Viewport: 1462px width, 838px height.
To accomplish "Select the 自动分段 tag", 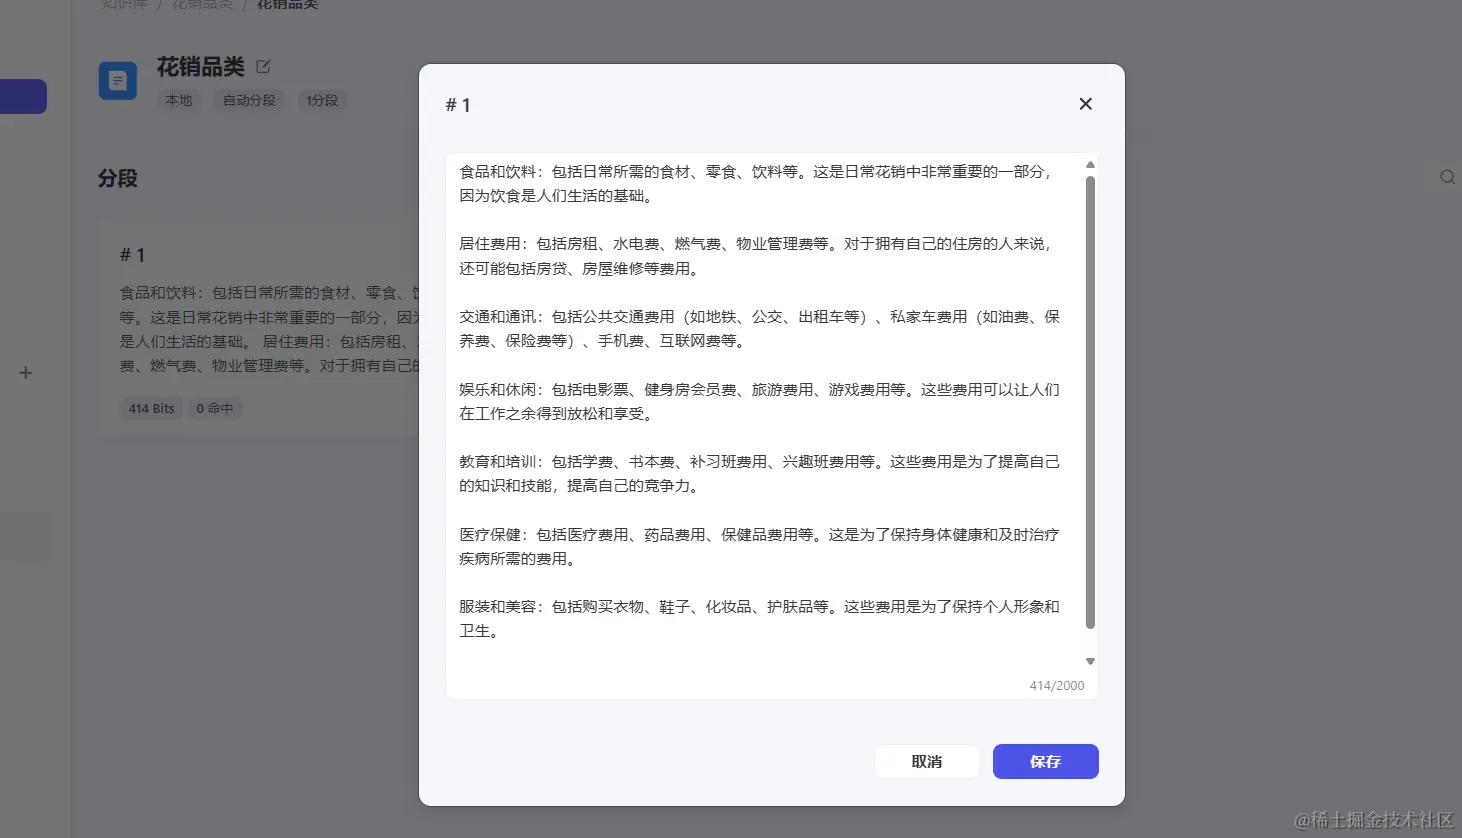I will pyautogui.click(x=249, y=100).
